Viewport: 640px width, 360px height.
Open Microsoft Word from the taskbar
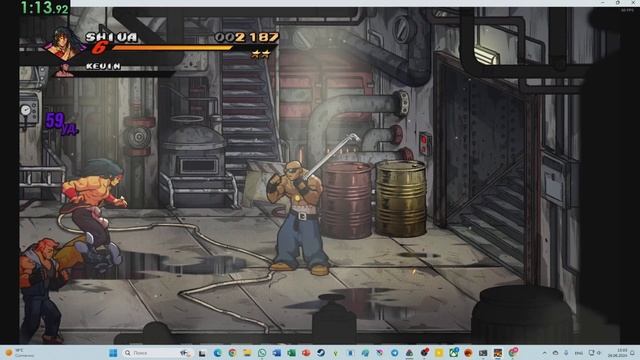(277, 353)
